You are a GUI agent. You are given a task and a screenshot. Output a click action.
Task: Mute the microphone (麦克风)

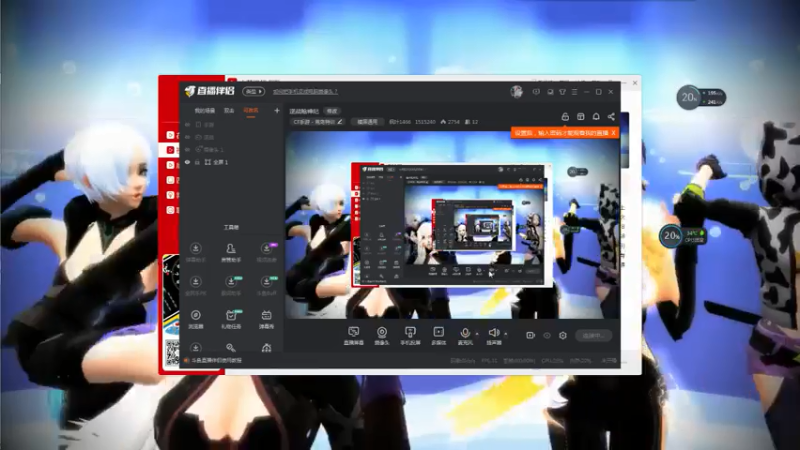click(x=465, y=336)
